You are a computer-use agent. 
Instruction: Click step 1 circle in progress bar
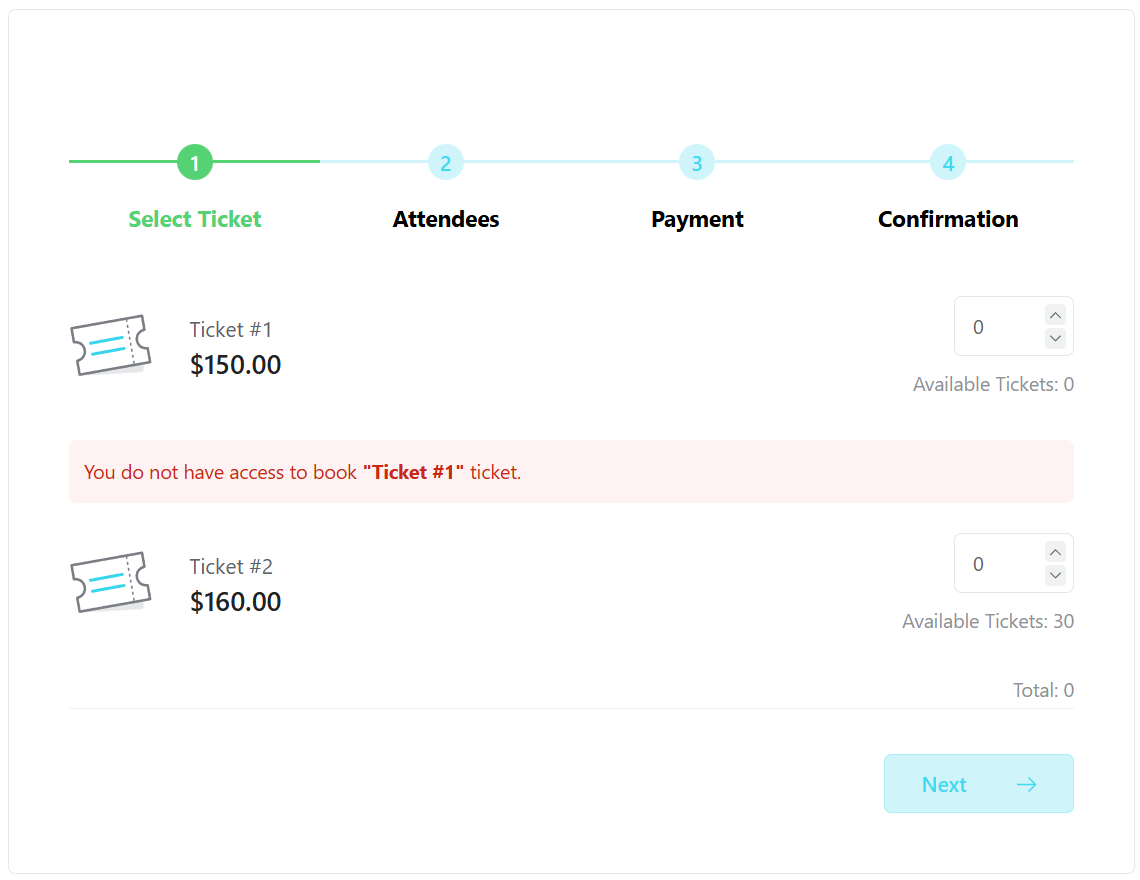click(x=195, y=162)
